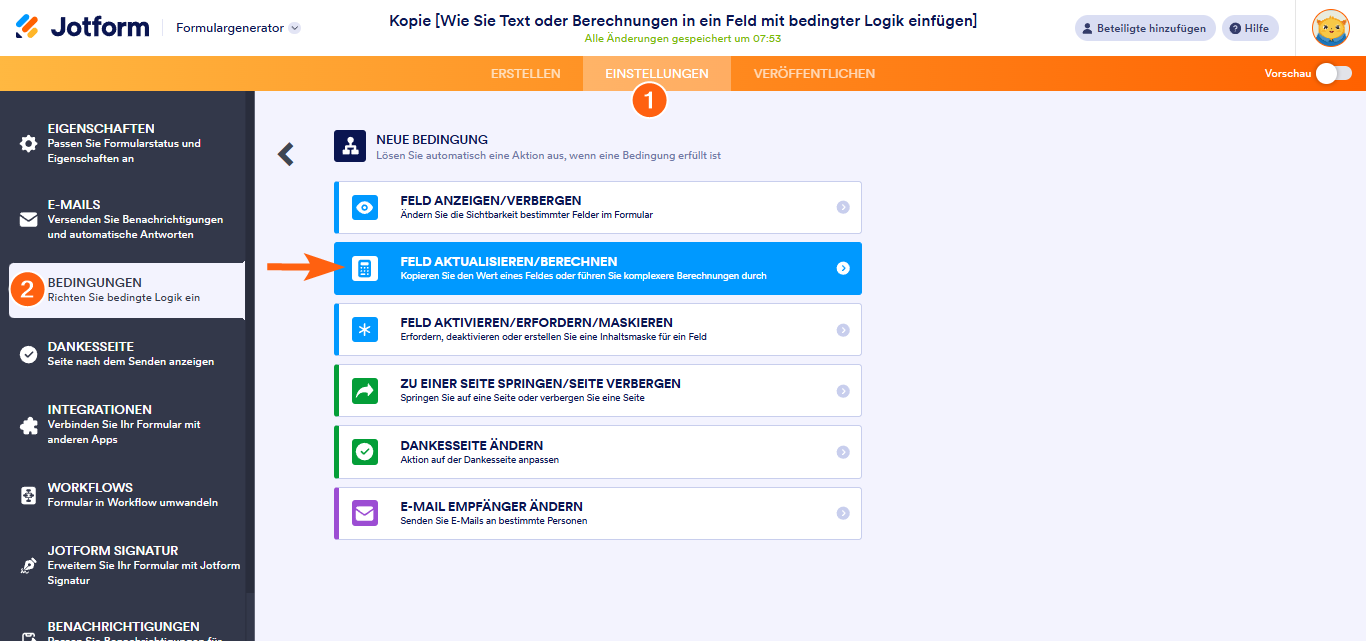Click the calculator icon for Feld aktualisieren
The image size is (1366, 641).
pyautogui.click(x=365, y=269)
